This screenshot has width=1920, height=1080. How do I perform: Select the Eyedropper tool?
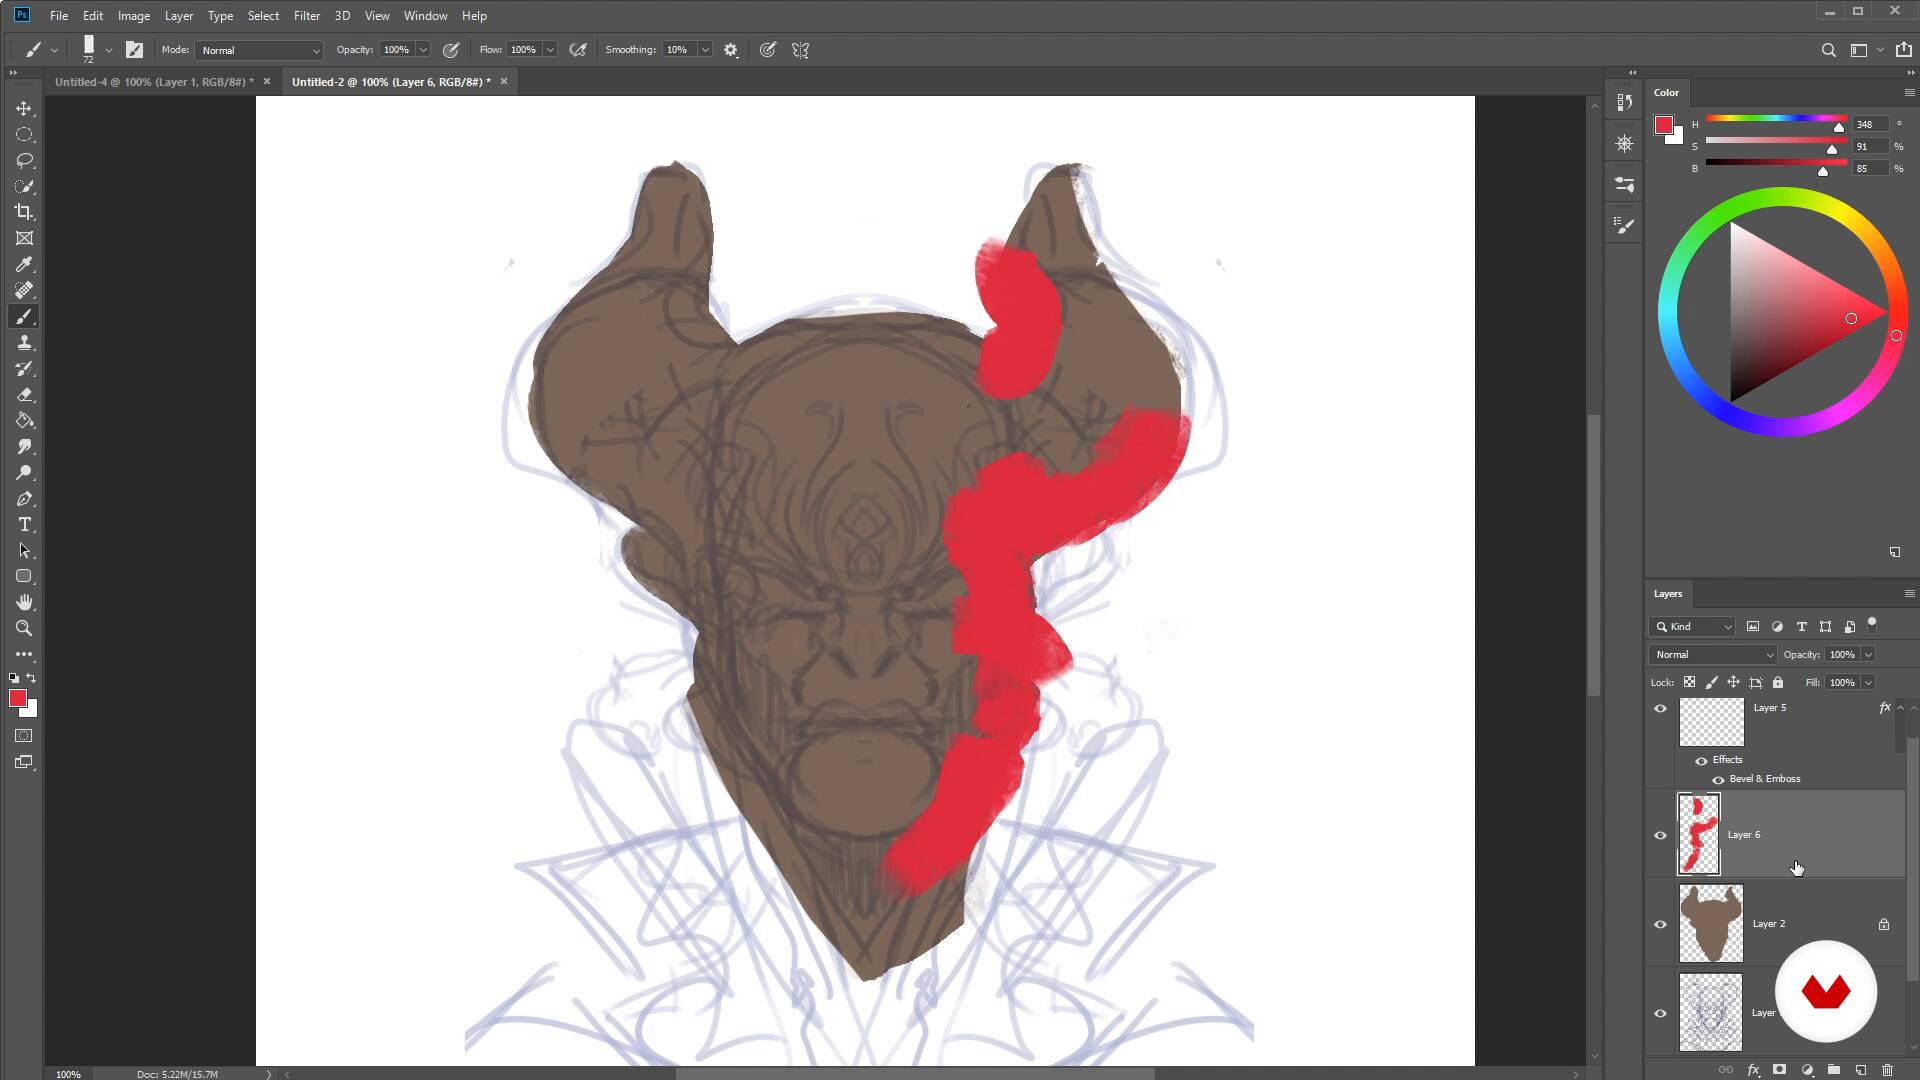[x=24, y=264]
